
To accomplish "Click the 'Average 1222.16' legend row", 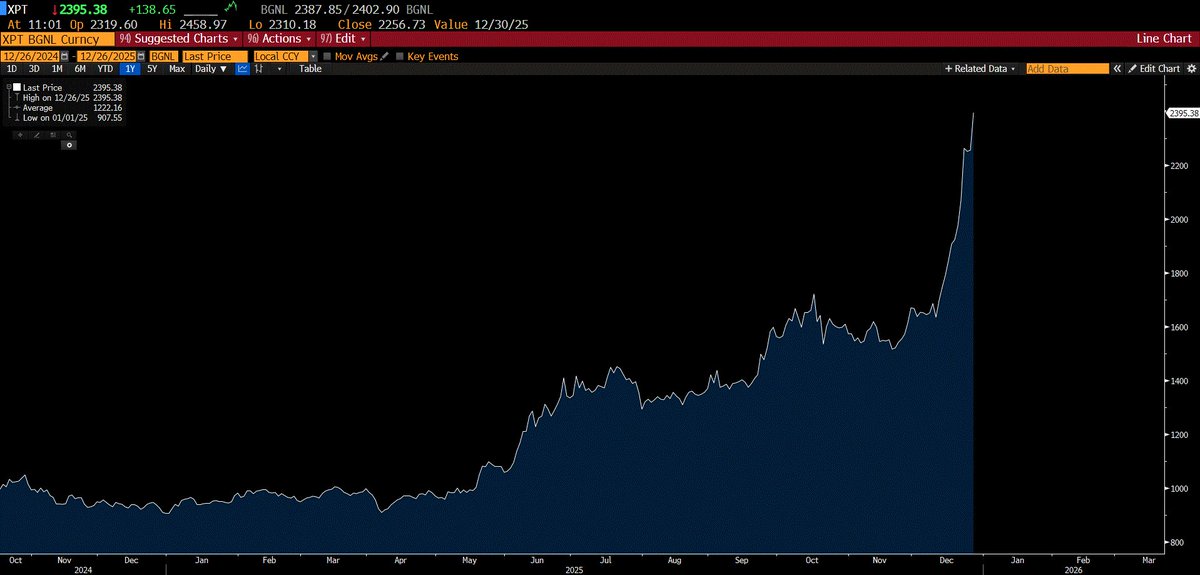I will tap(71, 108).
